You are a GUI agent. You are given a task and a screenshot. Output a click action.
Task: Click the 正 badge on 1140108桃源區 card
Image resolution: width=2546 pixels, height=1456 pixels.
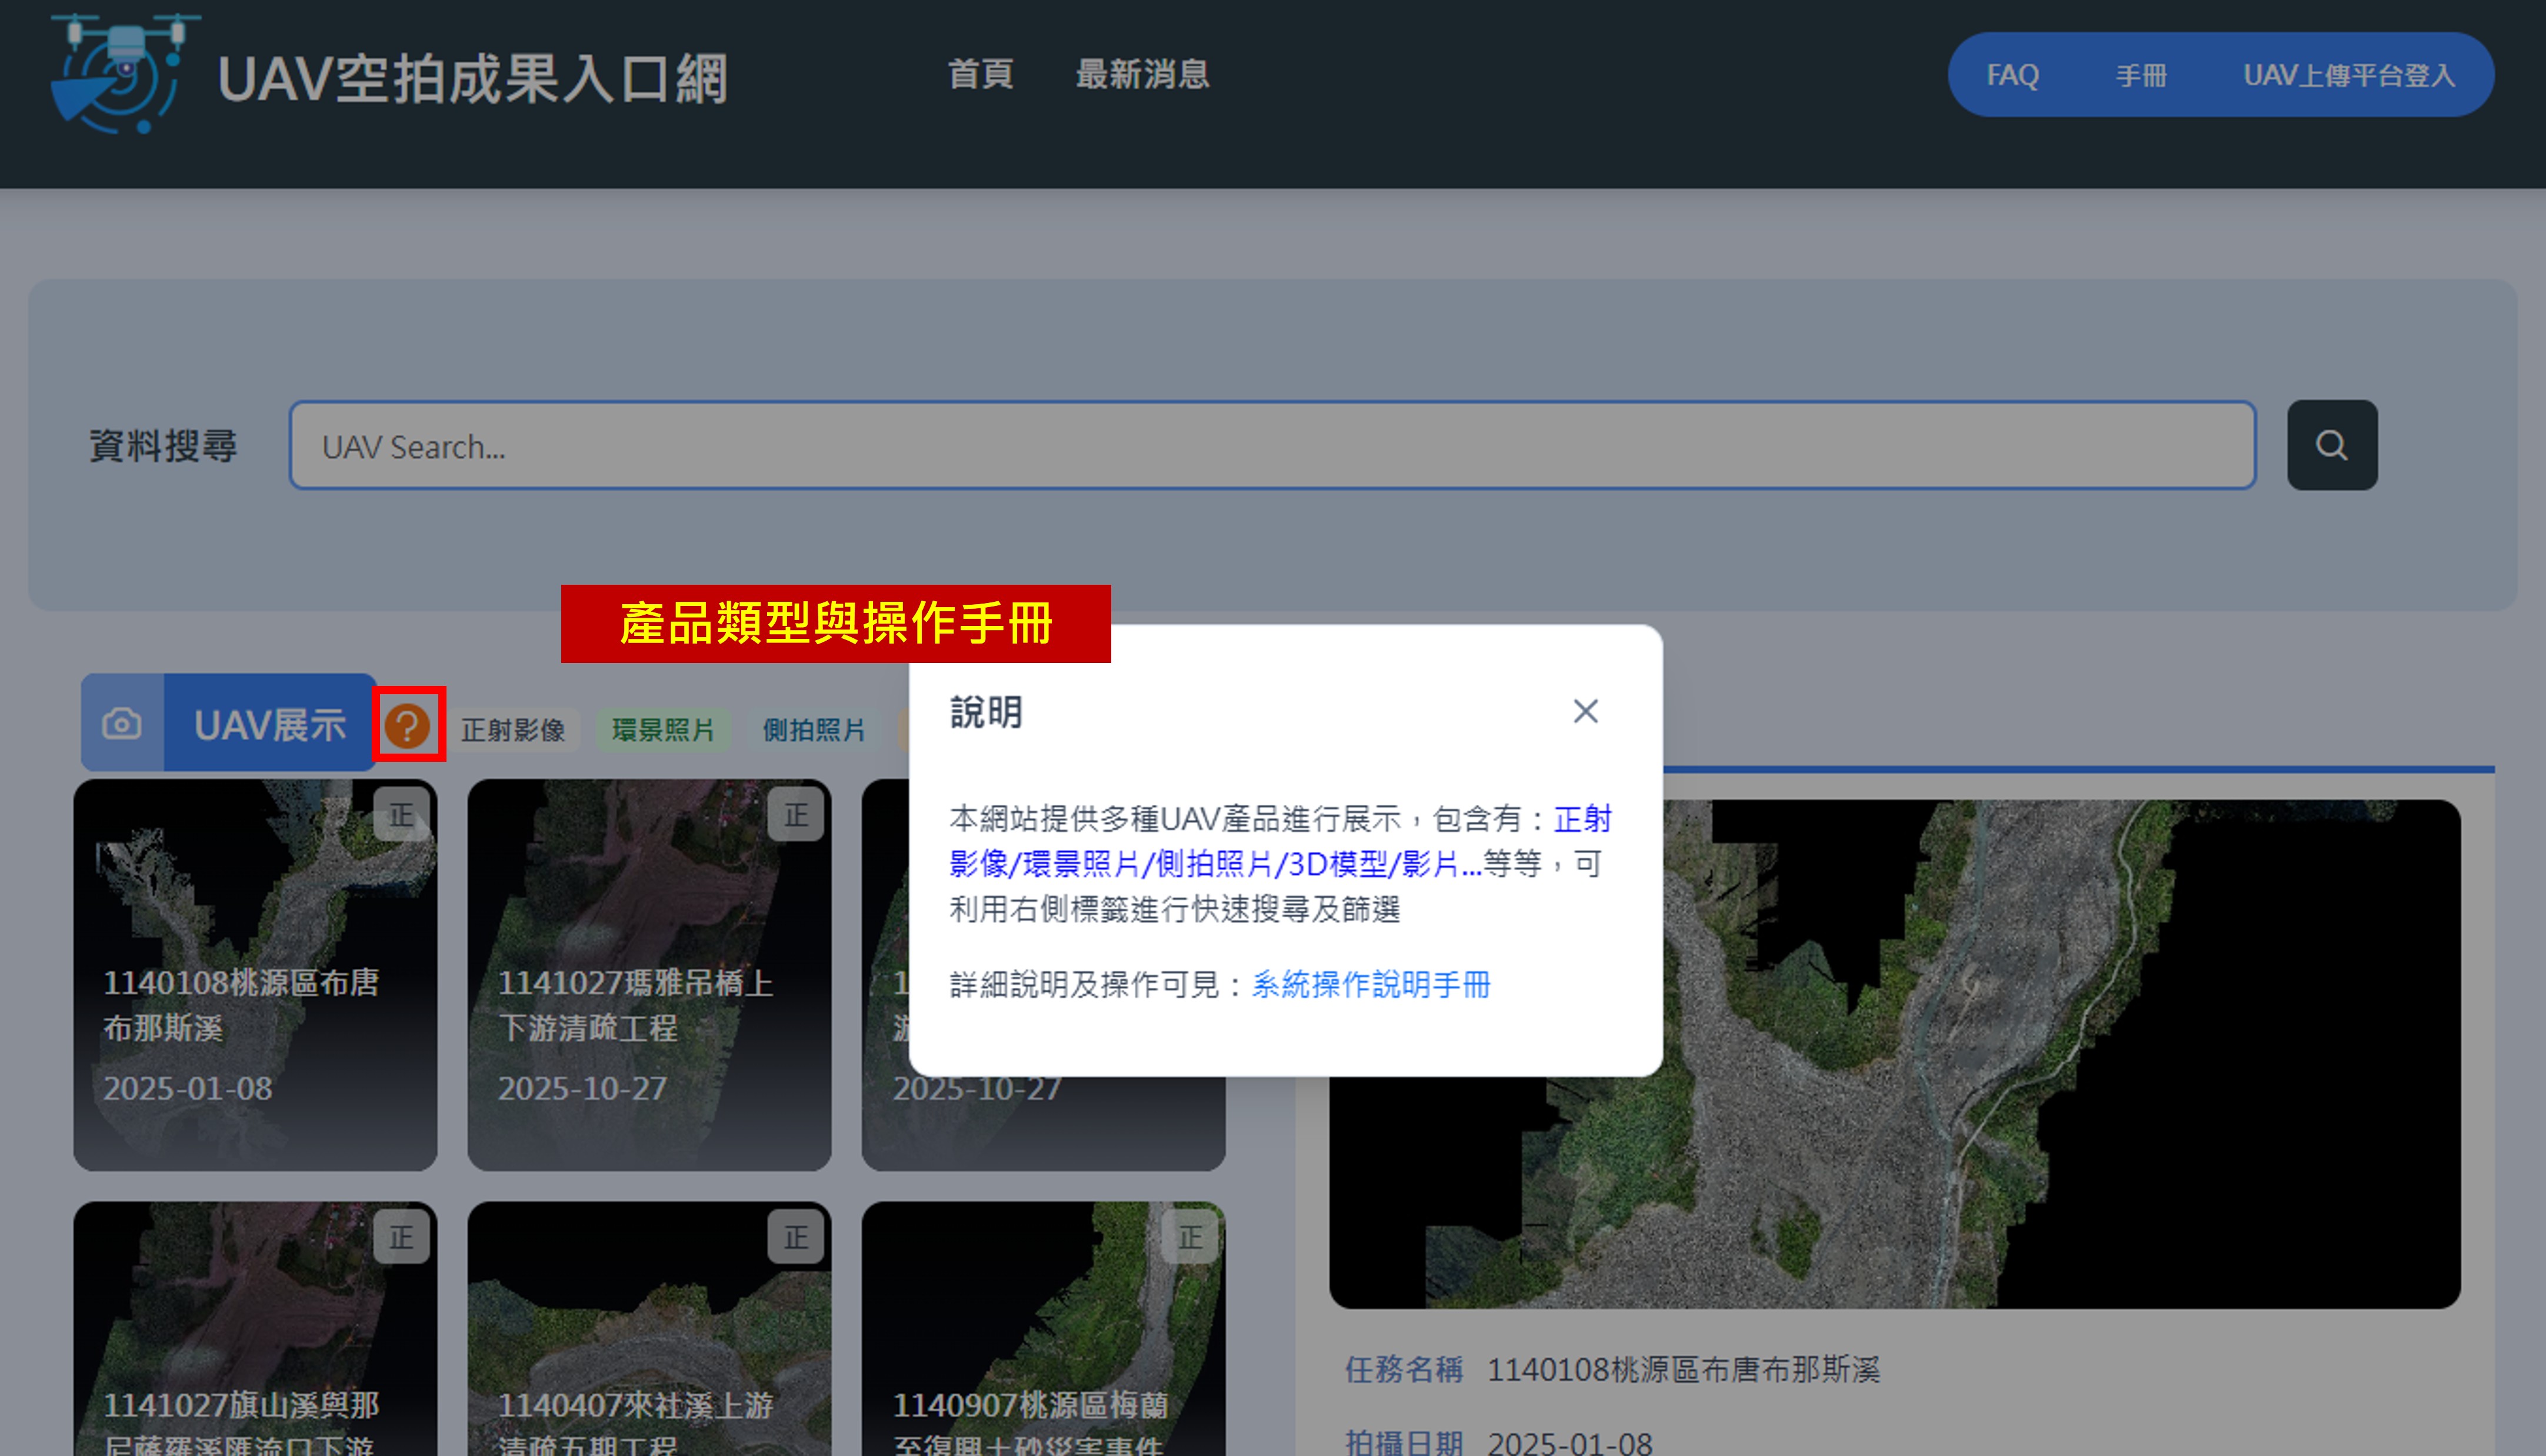(x=401, y=814)
